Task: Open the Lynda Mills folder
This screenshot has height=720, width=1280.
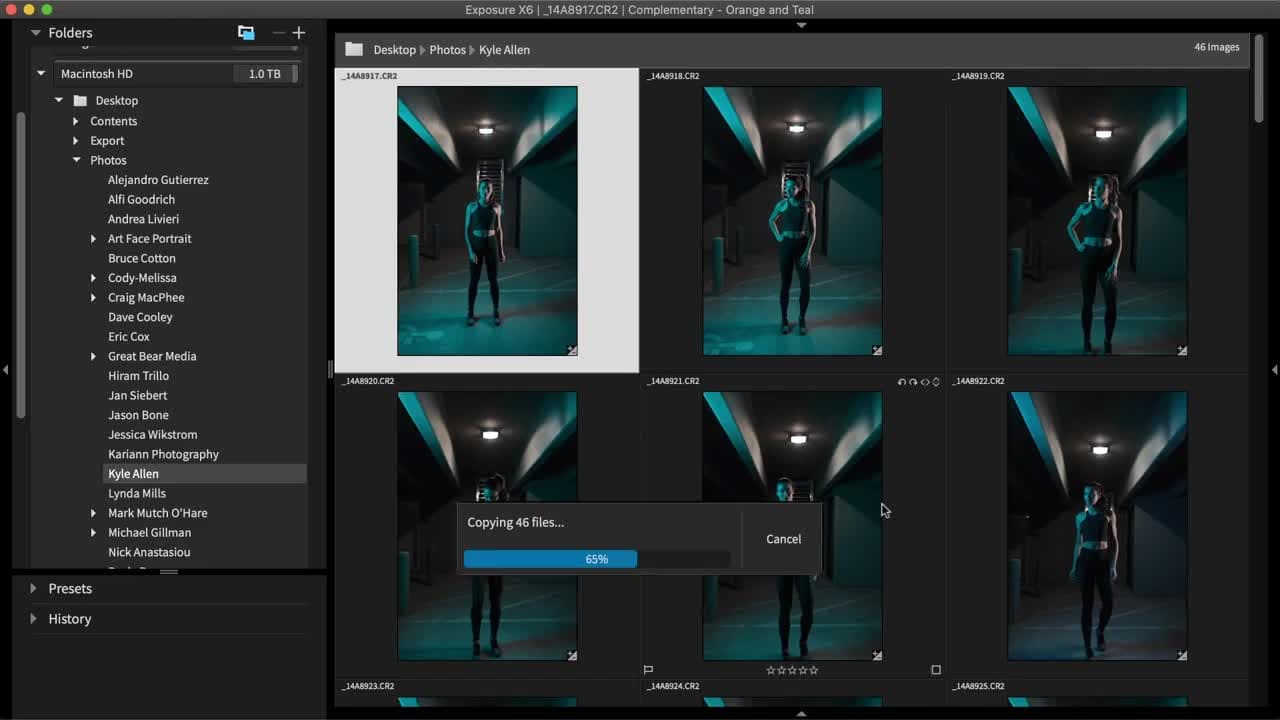Action: [137, 494]
